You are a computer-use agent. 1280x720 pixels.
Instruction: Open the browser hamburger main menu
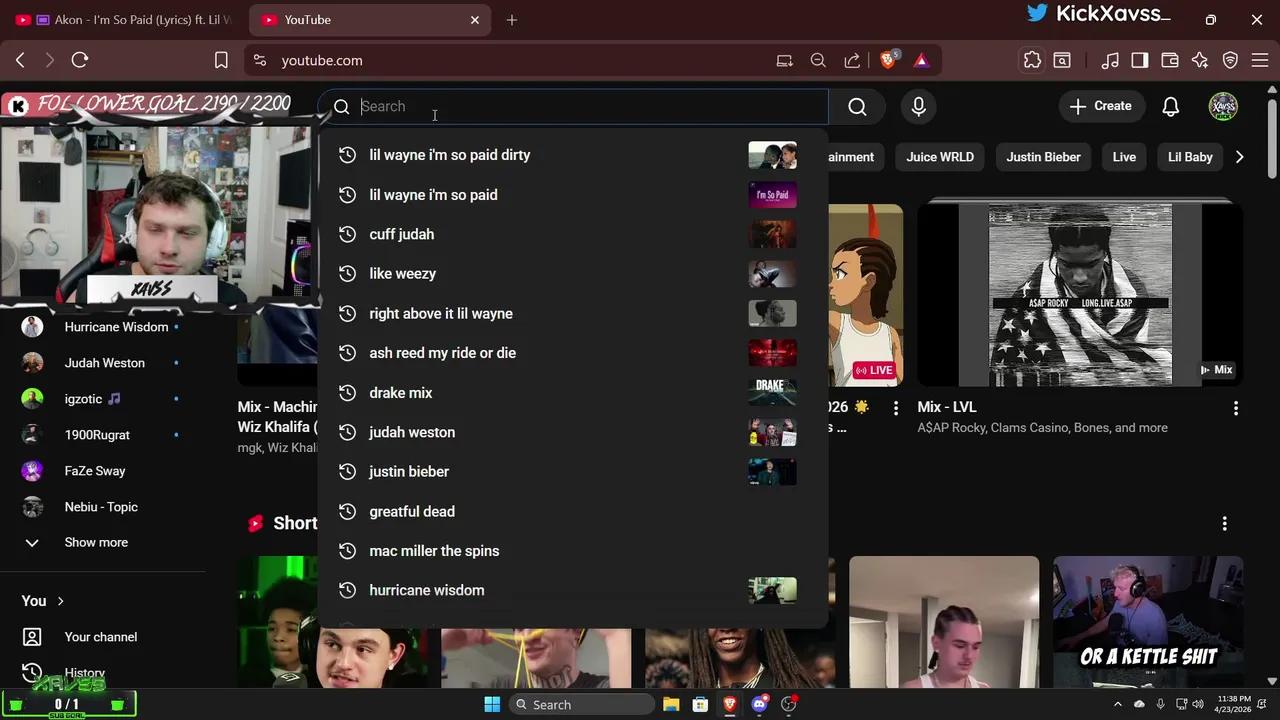[x=1260, y=60]
